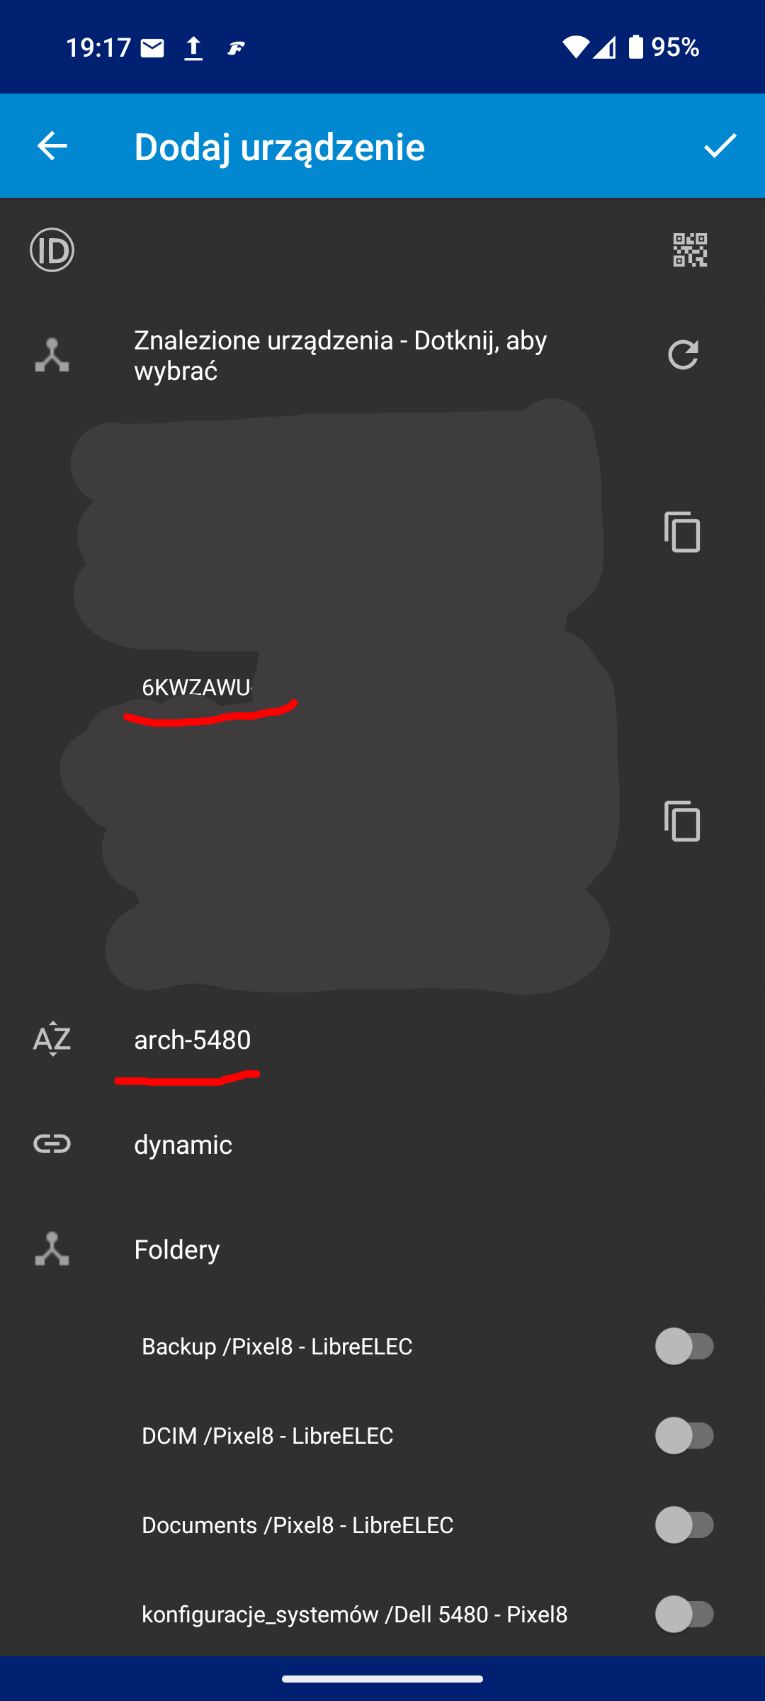
Task: Tap the back arrow in the header
Action: (52, 147)
